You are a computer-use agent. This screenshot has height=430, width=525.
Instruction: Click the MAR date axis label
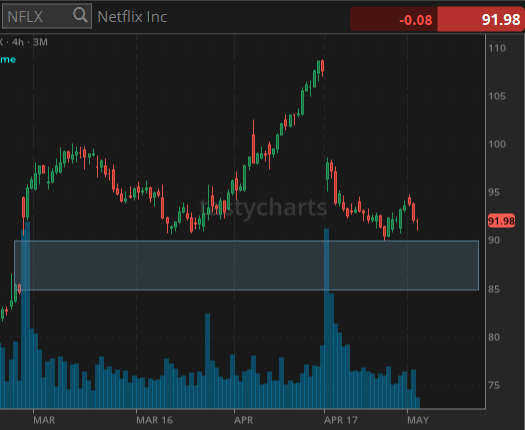(x=44, y=420)
